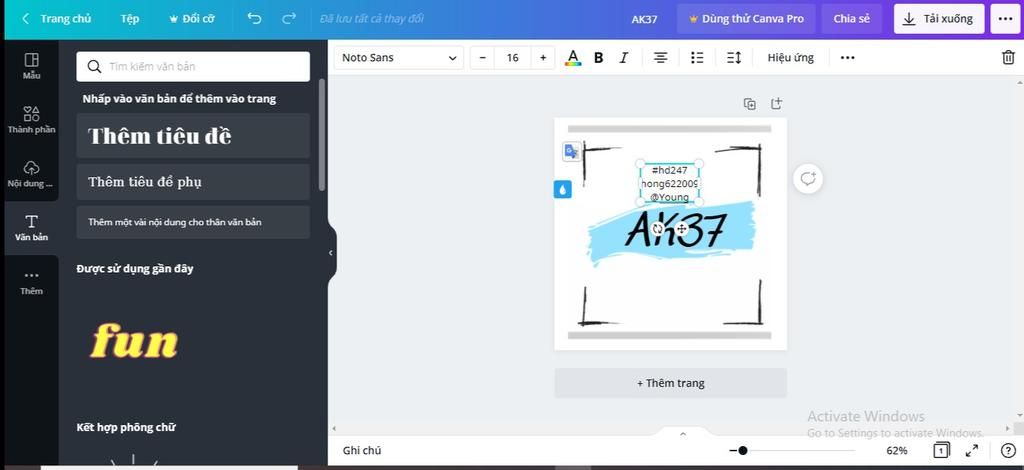Open the Tệp file menu
1024x470 pixels.
(x=130, y=19)
